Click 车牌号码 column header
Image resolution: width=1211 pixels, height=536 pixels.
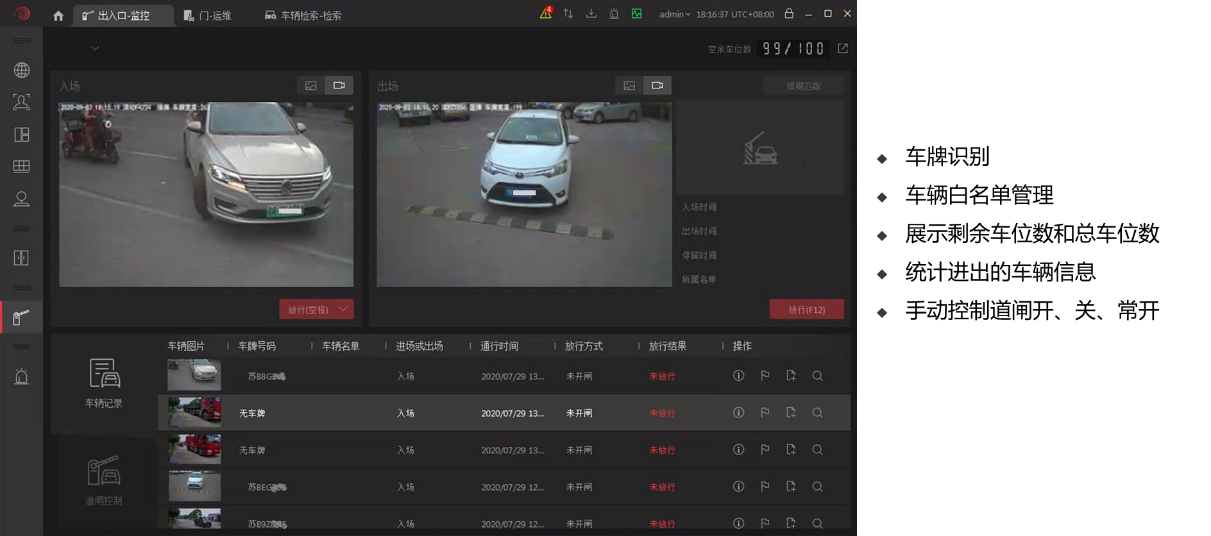coord(257,346)
